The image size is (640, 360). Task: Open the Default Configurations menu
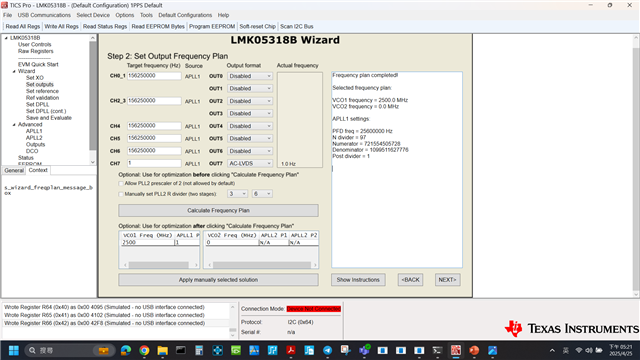pos(185,15)
